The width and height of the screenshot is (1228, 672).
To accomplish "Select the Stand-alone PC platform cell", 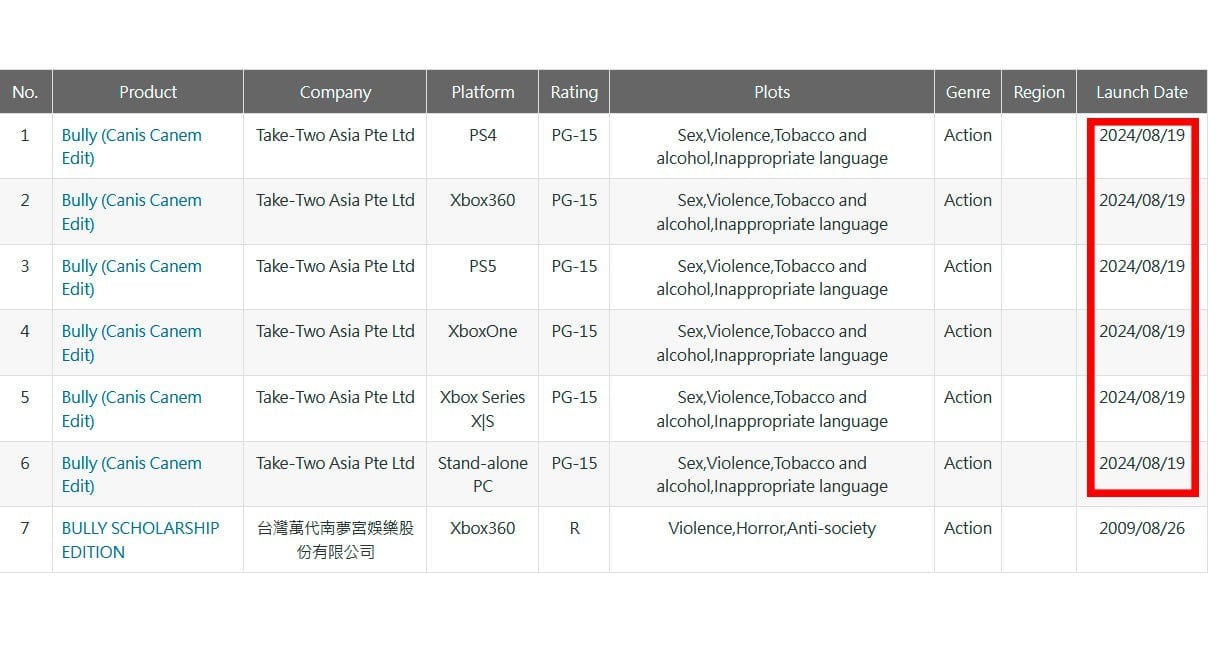I will (x=483, y=475).
